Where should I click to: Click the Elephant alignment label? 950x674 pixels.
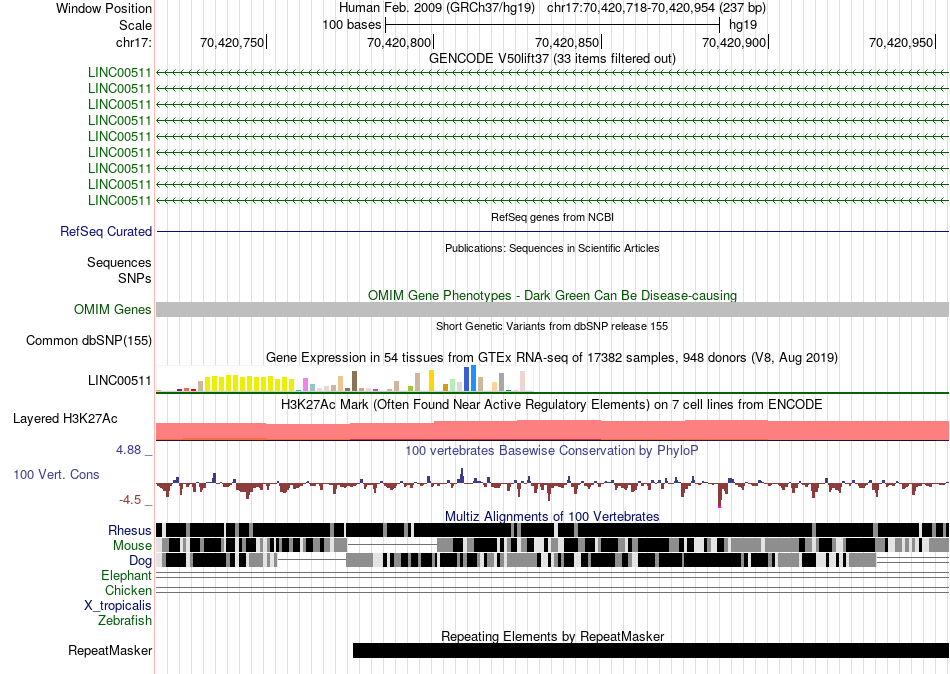point(126,576)
